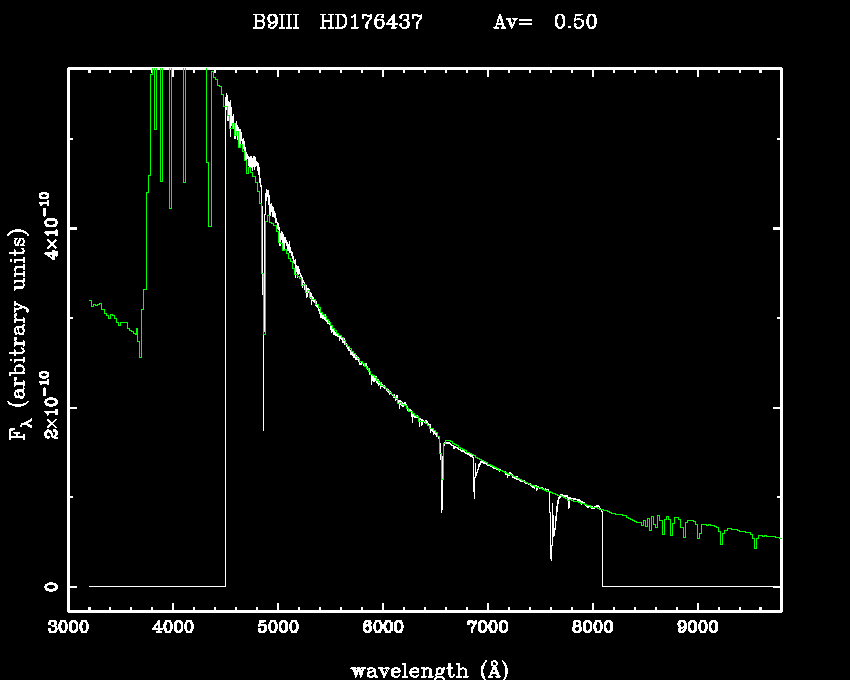This screenshot has width=850, height=680.
Task: Click the 4000 x-axis tick label
Action: tap(173, 629)
